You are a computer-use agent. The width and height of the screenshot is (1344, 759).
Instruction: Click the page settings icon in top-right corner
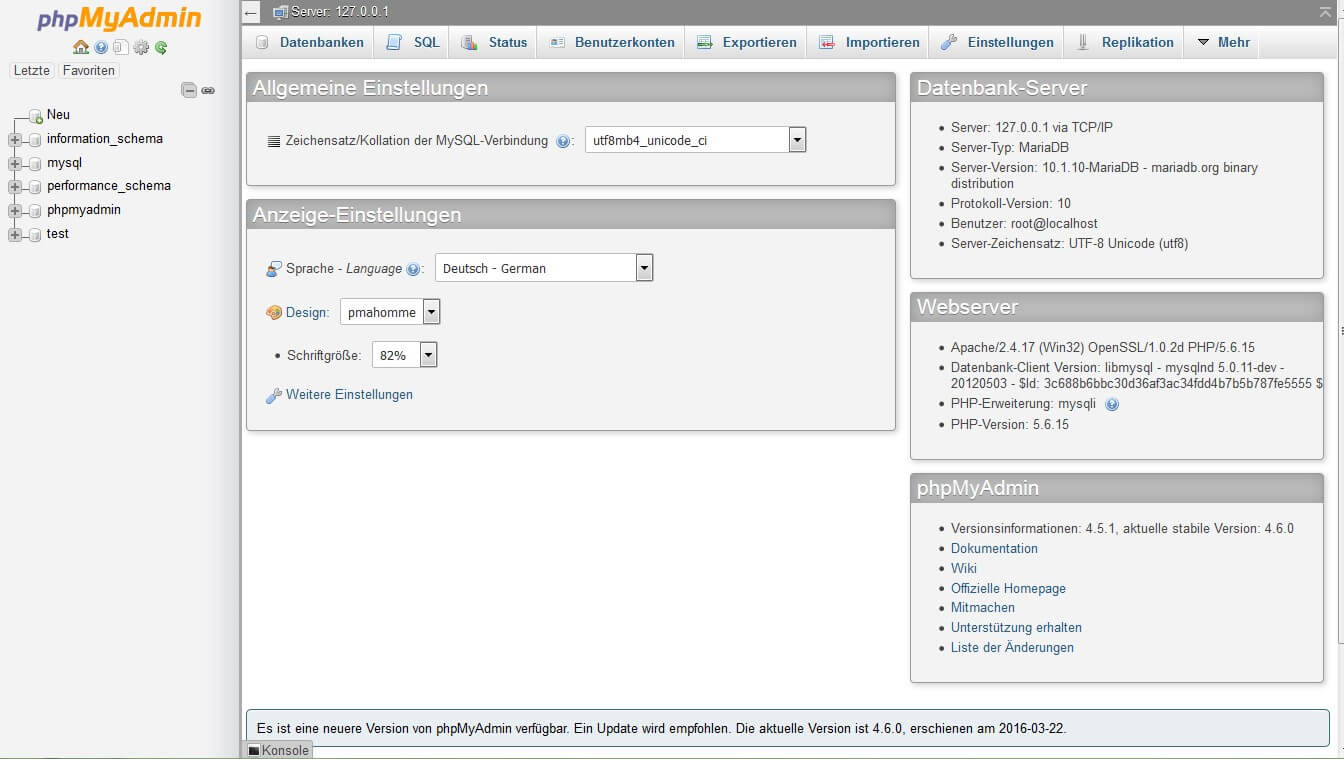[x=1325, y=11]
